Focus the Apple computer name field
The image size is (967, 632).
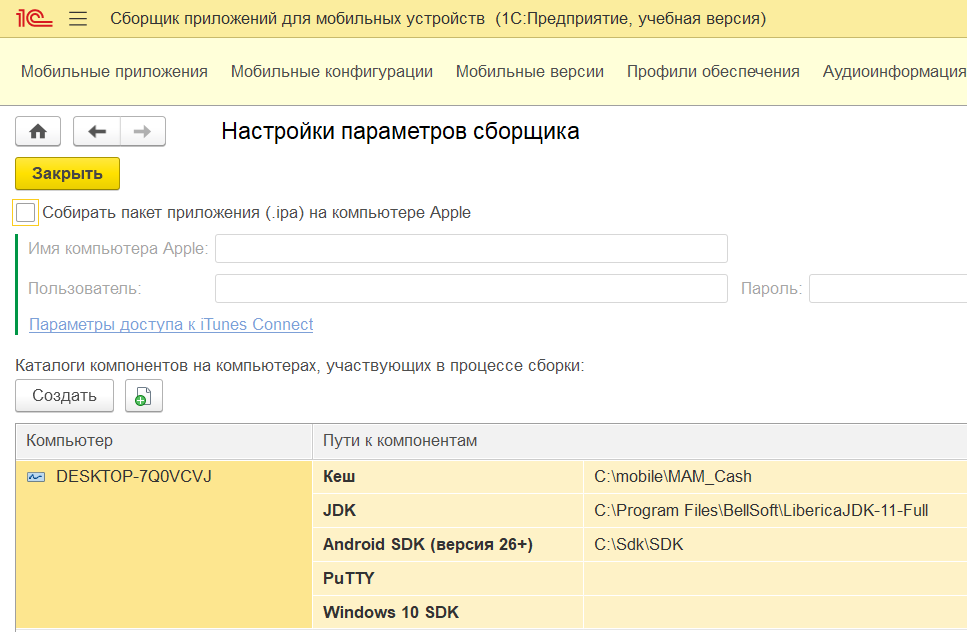471,248
